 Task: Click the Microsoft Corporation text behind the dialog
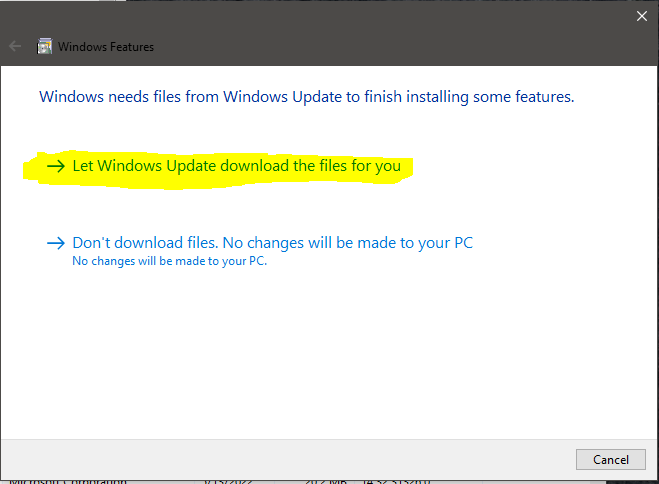(x=68, y=481)
